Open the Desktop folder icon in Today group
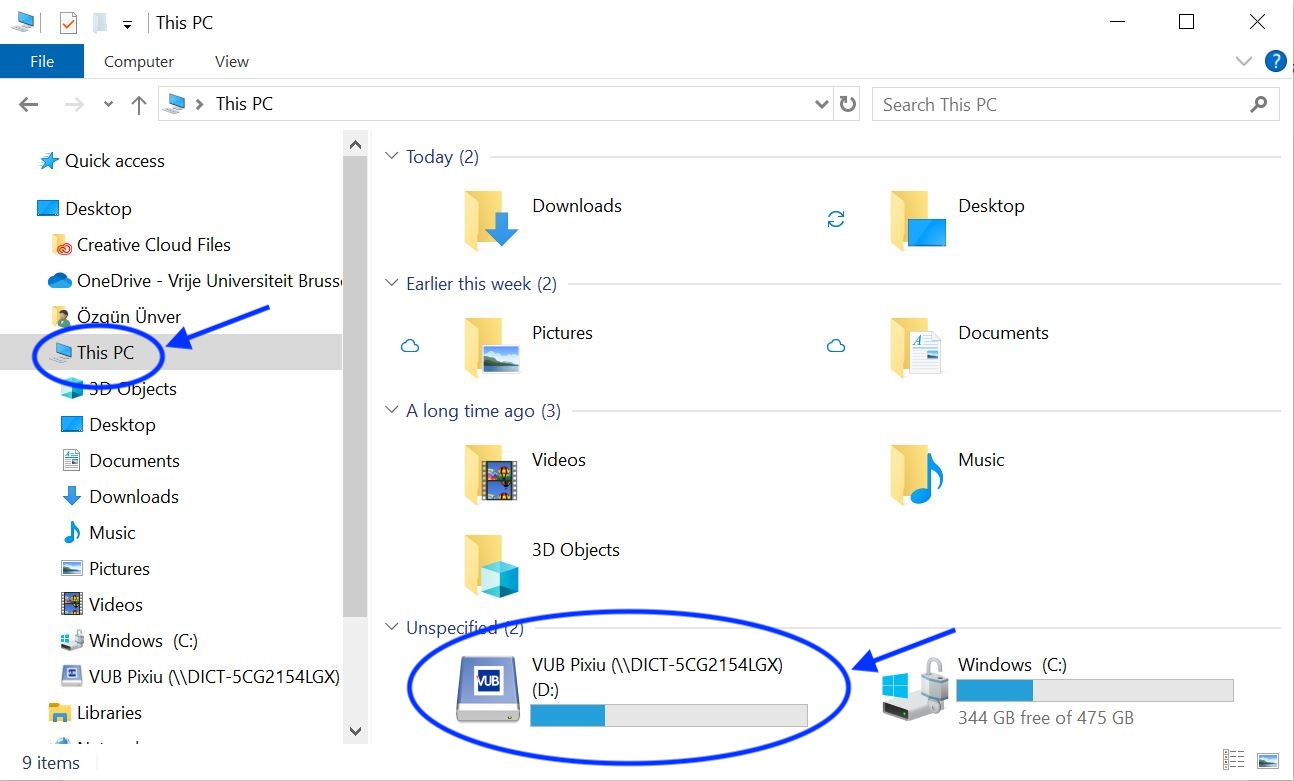Image resolution: width=1294 pixels, height=781 pixels. [x=918, y=220]
